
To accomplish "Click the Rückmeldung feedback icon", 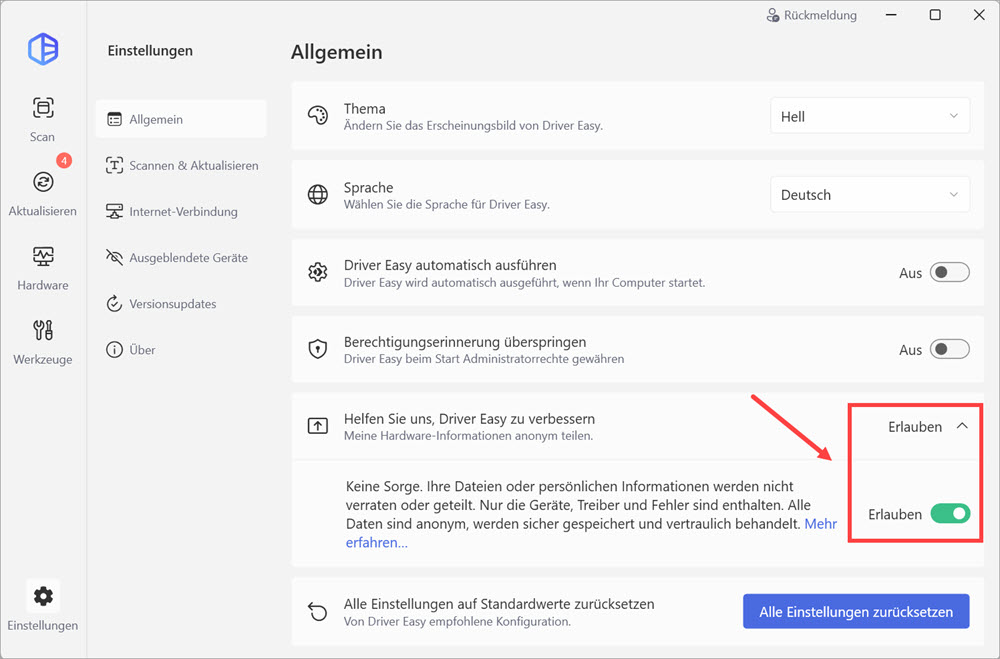I will (772, 15).
